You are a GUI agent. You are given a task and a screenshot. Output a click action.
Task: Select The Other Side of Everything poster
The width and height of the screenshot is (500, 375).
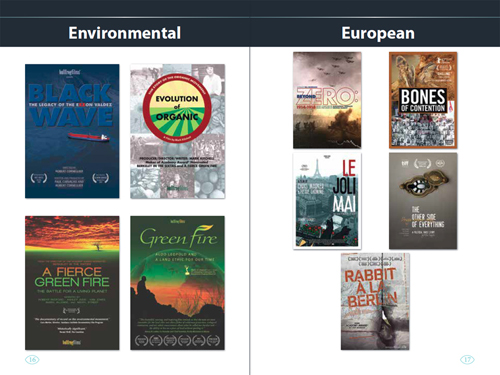pos(423,201)
